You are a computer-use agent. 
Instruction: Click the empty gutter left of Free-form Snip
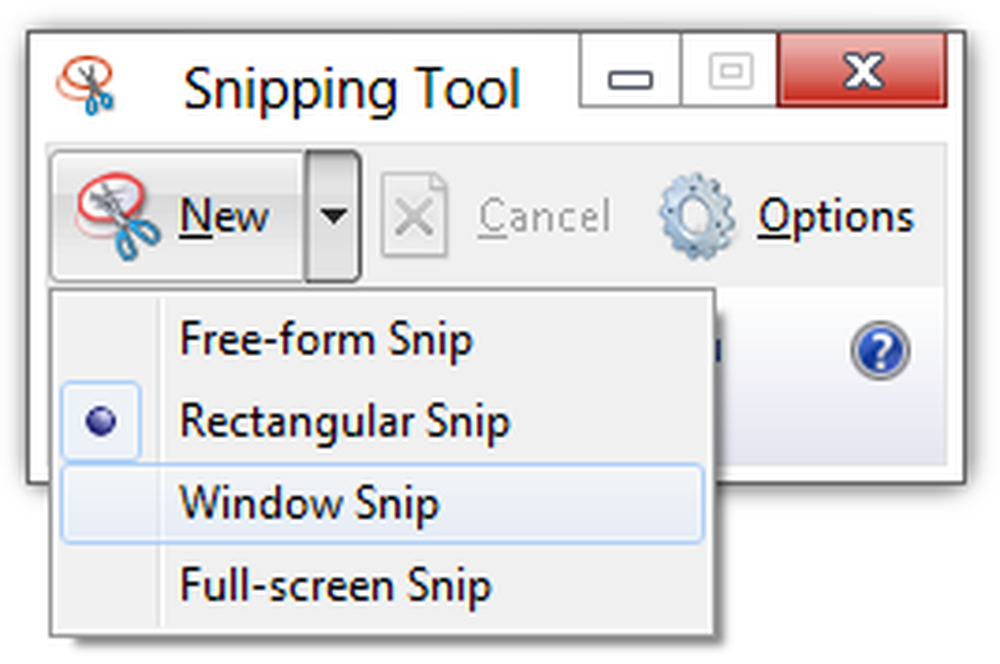pos(105,340)
